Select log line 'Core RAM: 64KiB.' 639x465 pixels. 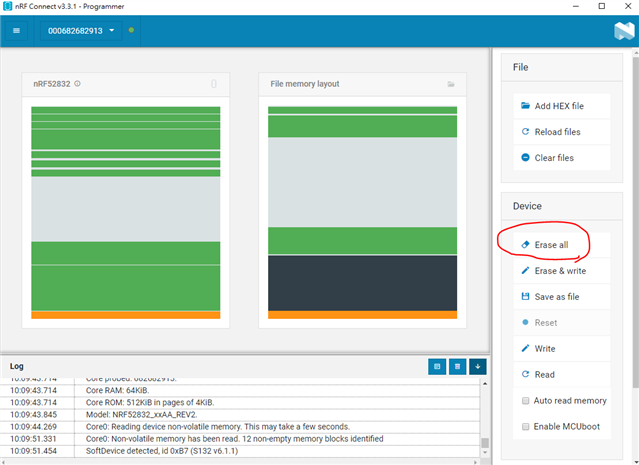point(117,390)
